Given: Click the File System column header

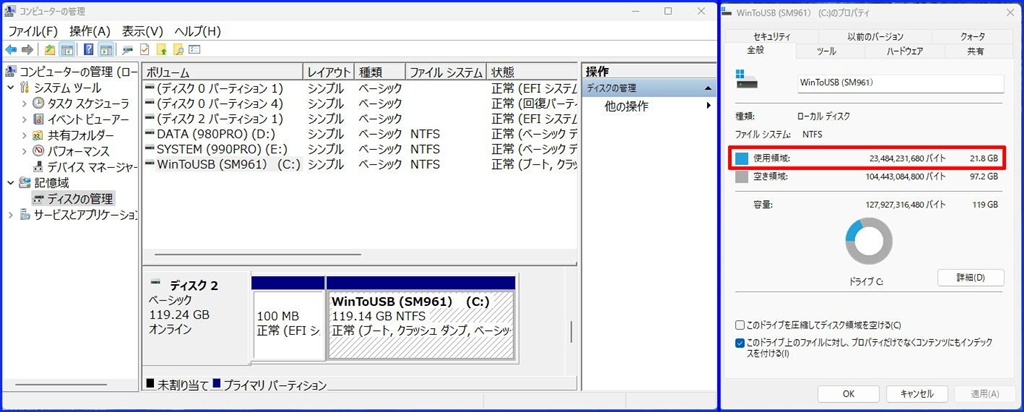Looking at the screenshot, I should point(445,72).
